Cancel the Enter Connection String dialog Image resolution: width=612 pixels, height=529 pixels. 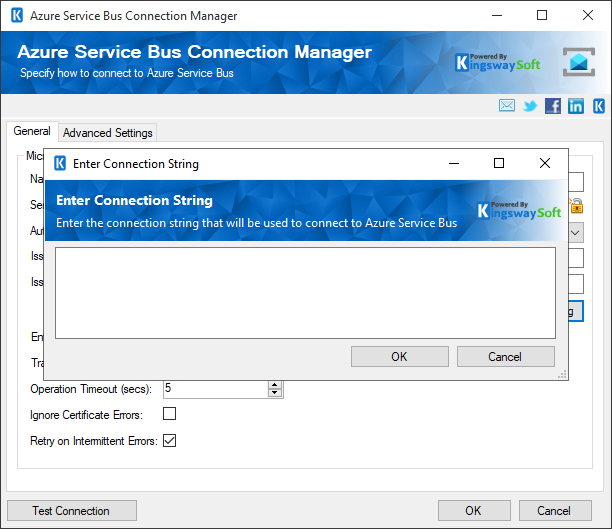[506, 356]
